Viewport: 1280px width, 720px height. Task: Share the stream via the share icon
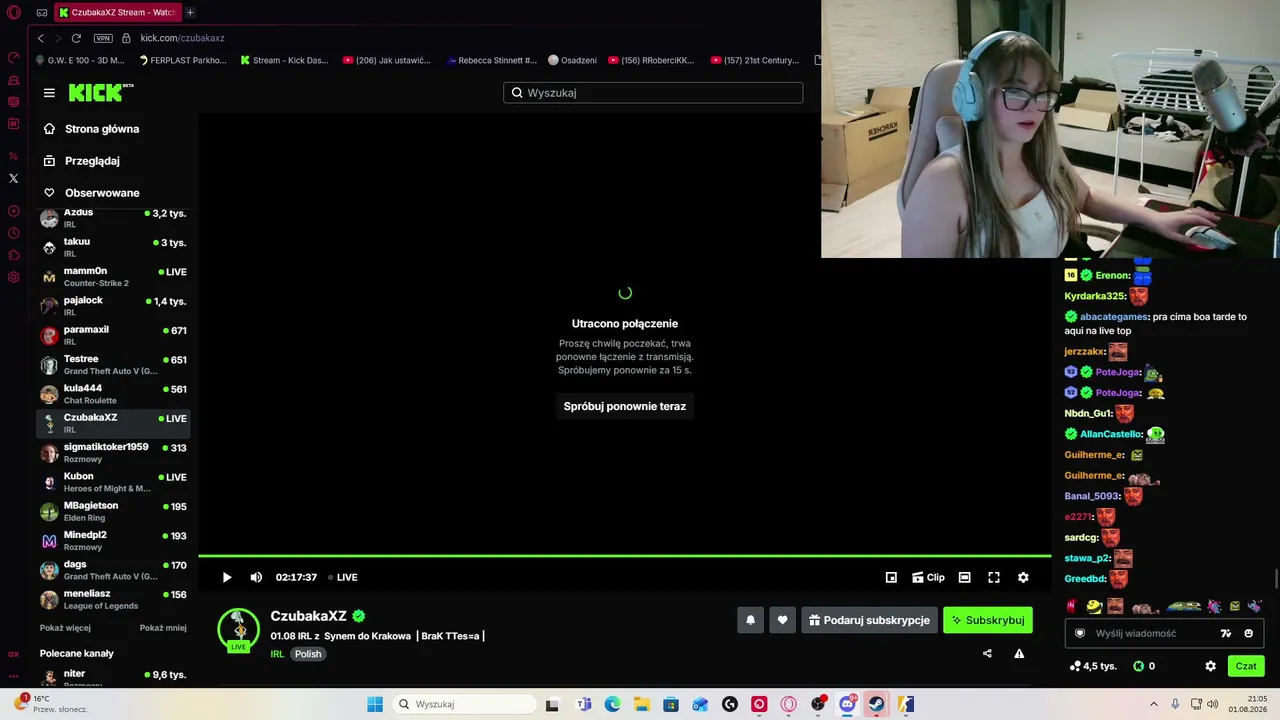987,654
